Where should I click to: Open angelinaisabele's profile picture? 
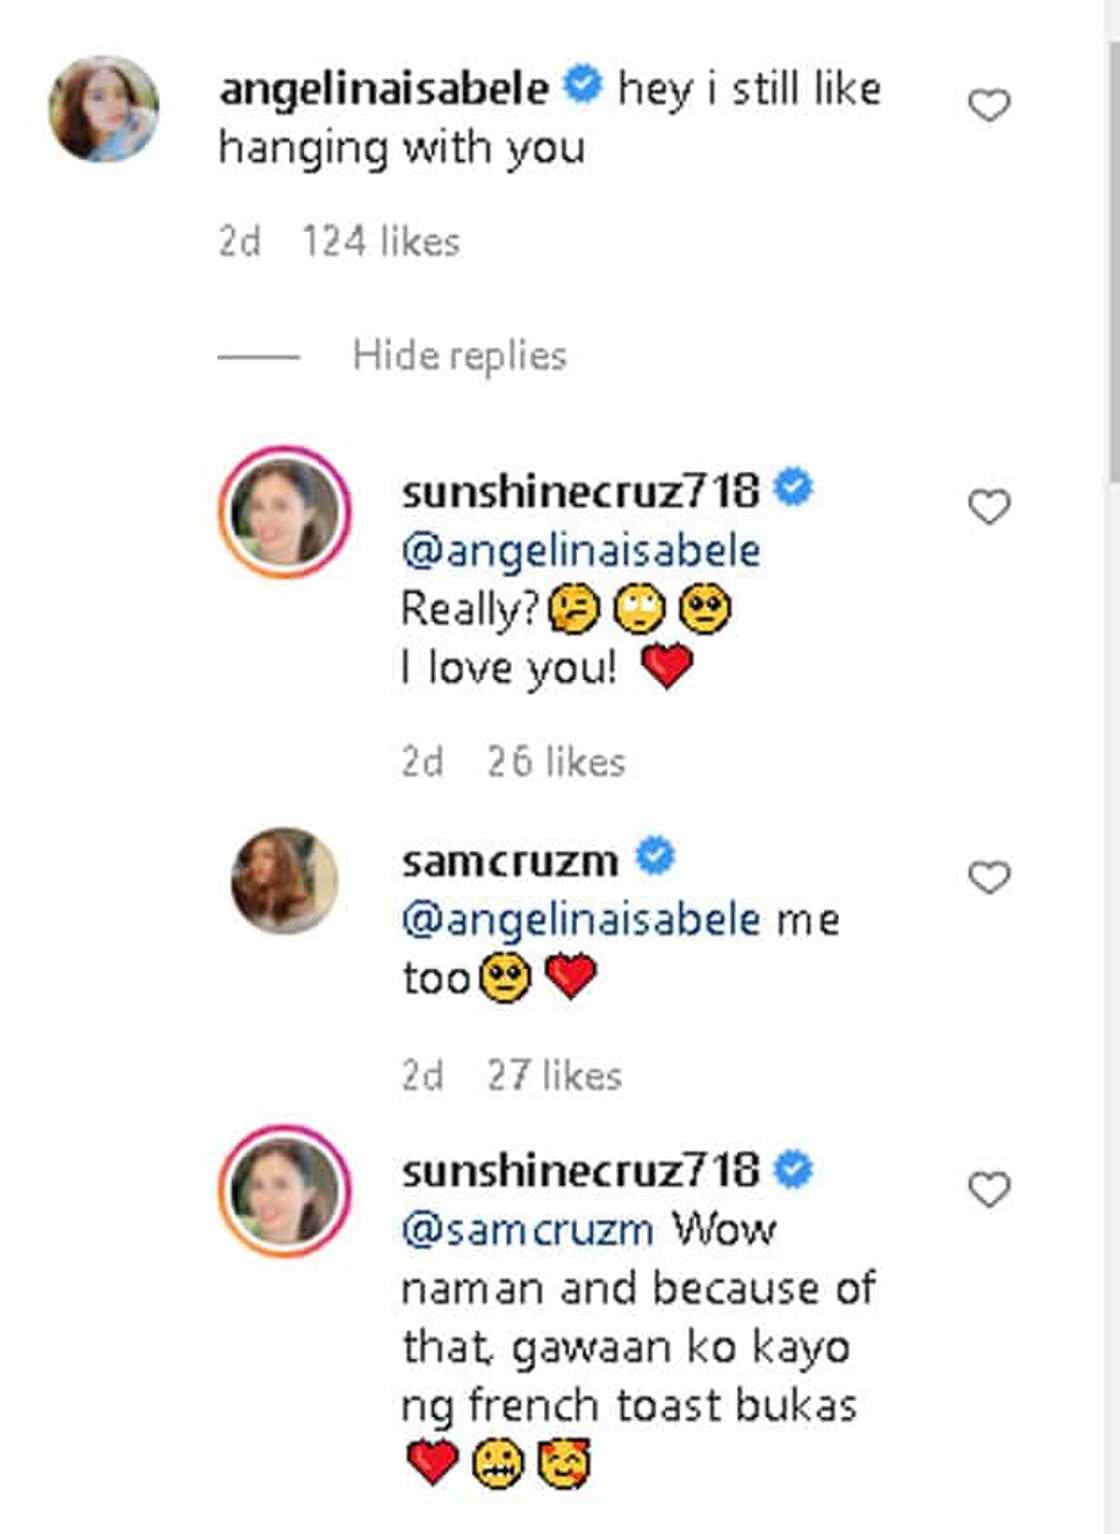tap(104, 109)
